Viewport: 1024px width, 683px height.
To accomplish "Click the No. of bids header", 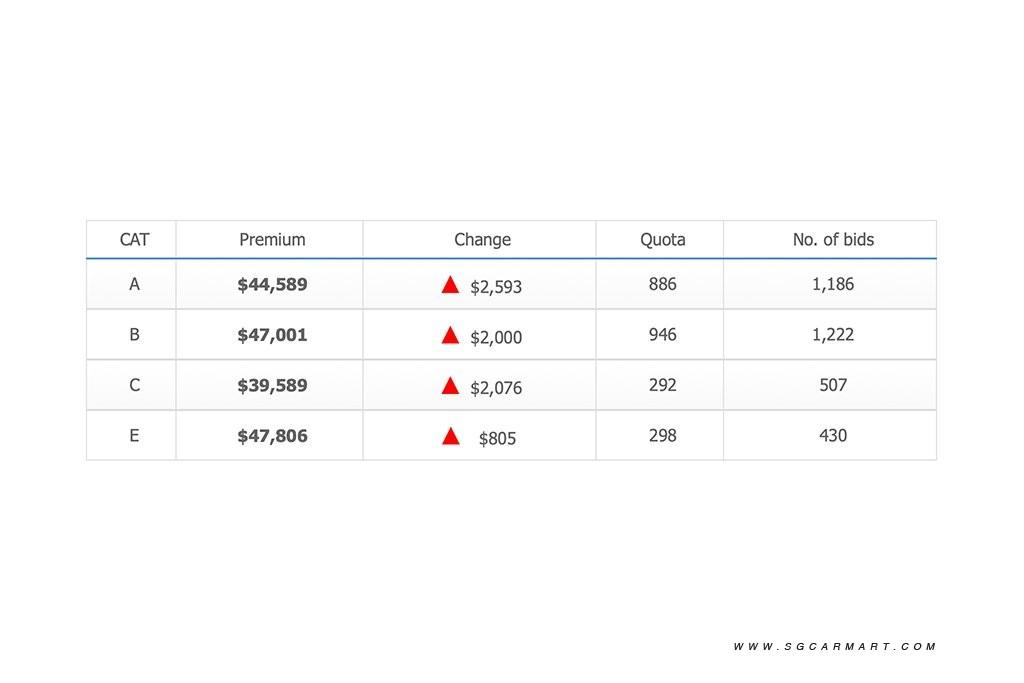I will click(833, 240).
